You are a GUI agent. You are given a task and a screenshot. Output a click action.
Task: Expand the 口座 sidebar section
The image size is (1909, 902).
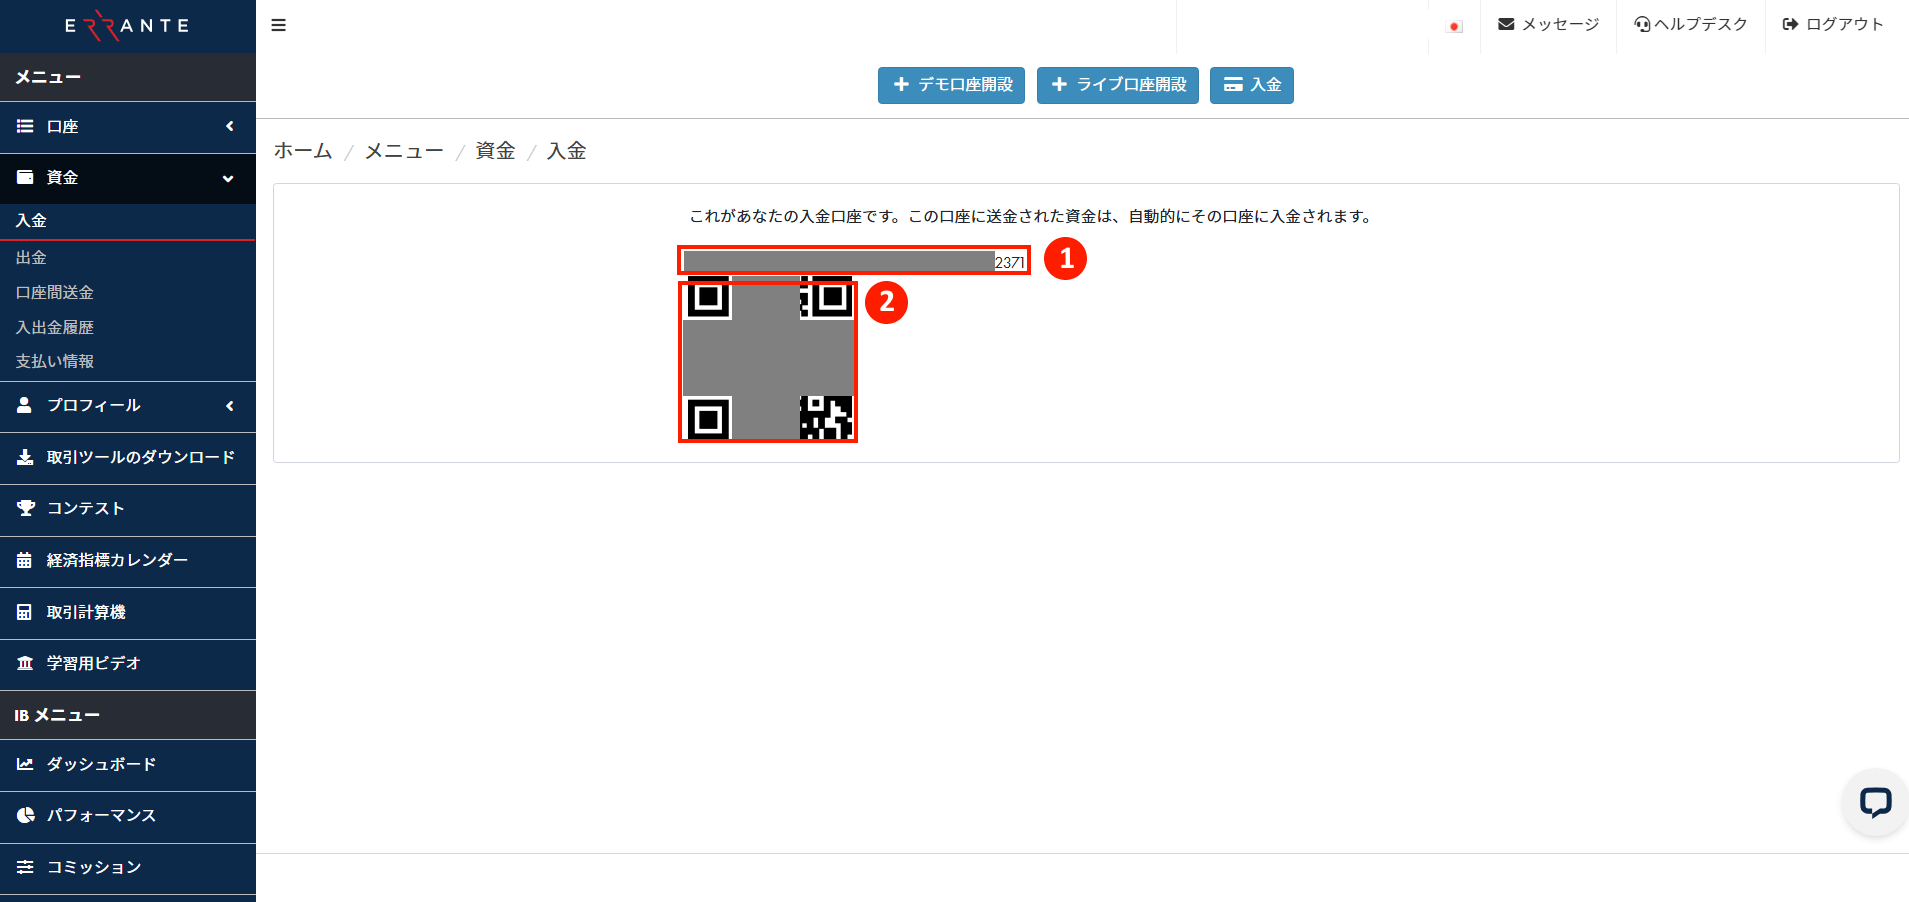(128, 127)
